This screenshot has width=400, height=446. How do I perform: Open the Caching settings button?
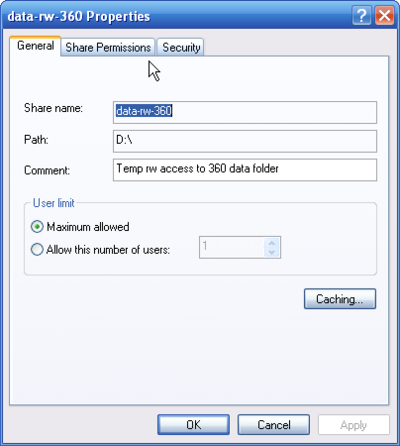[x=340, y=299]
